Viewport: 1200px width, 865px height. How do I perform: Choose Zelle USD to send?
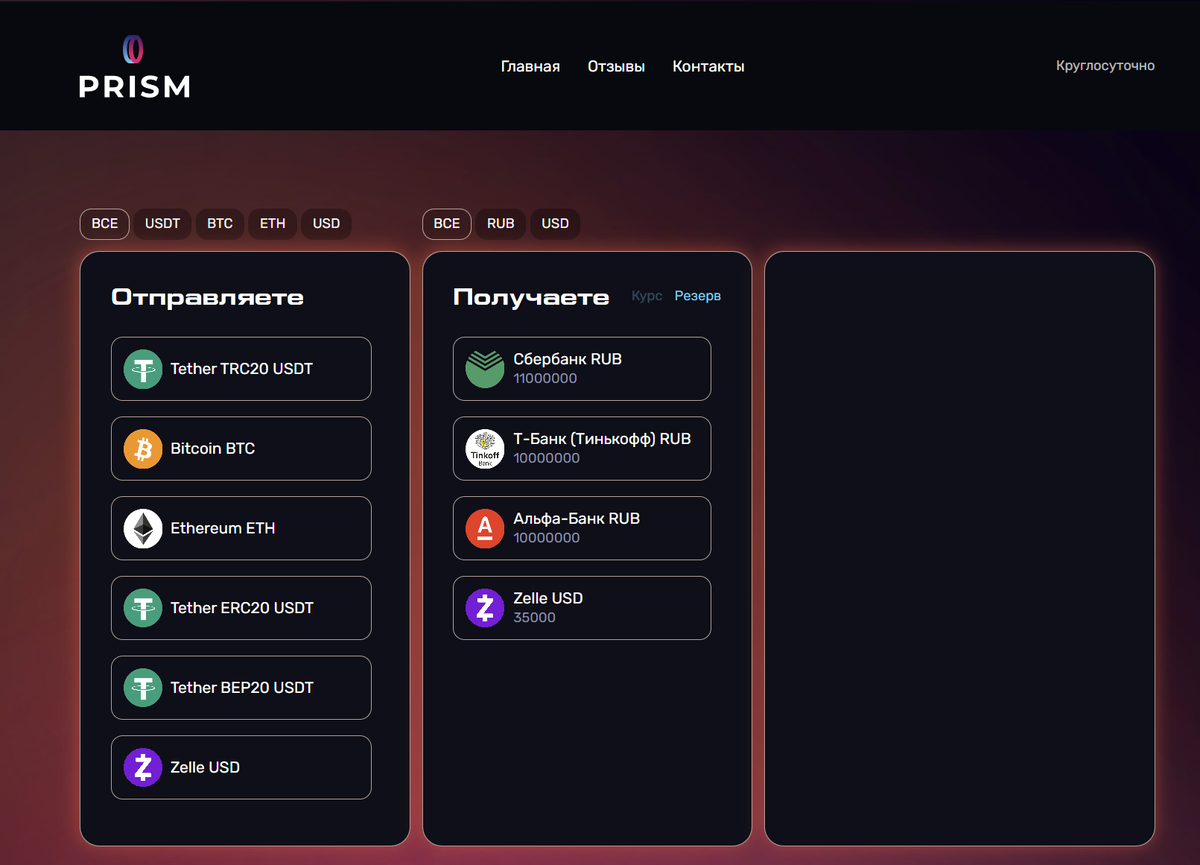(x=241, y=768)
